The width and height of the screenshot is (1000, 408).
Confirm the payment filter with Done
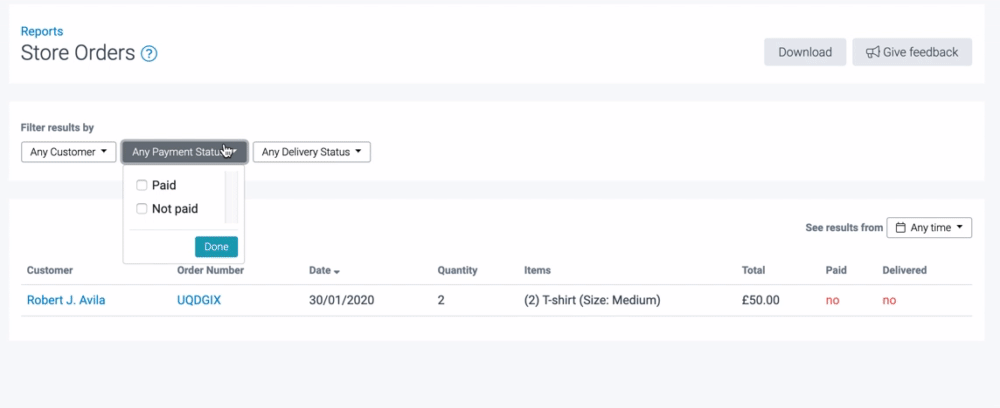(x=216, y=246)
